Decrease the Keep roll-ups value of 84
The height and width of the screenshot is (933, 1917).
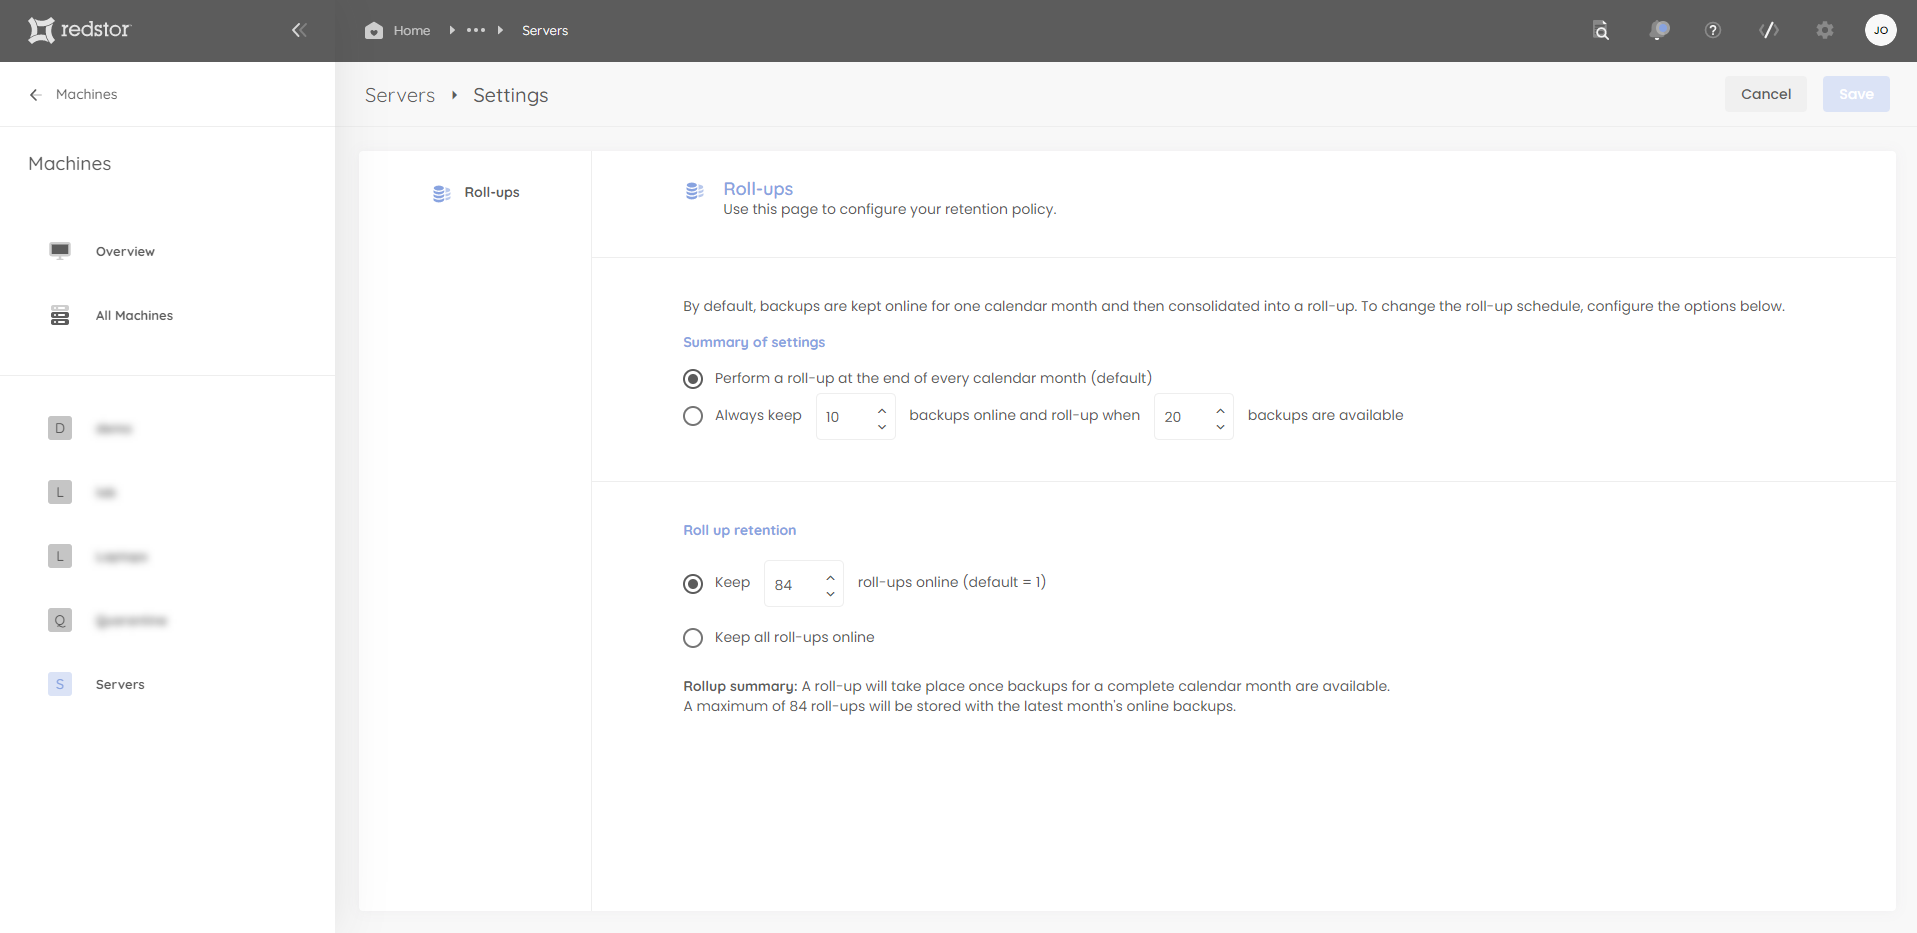830,593
